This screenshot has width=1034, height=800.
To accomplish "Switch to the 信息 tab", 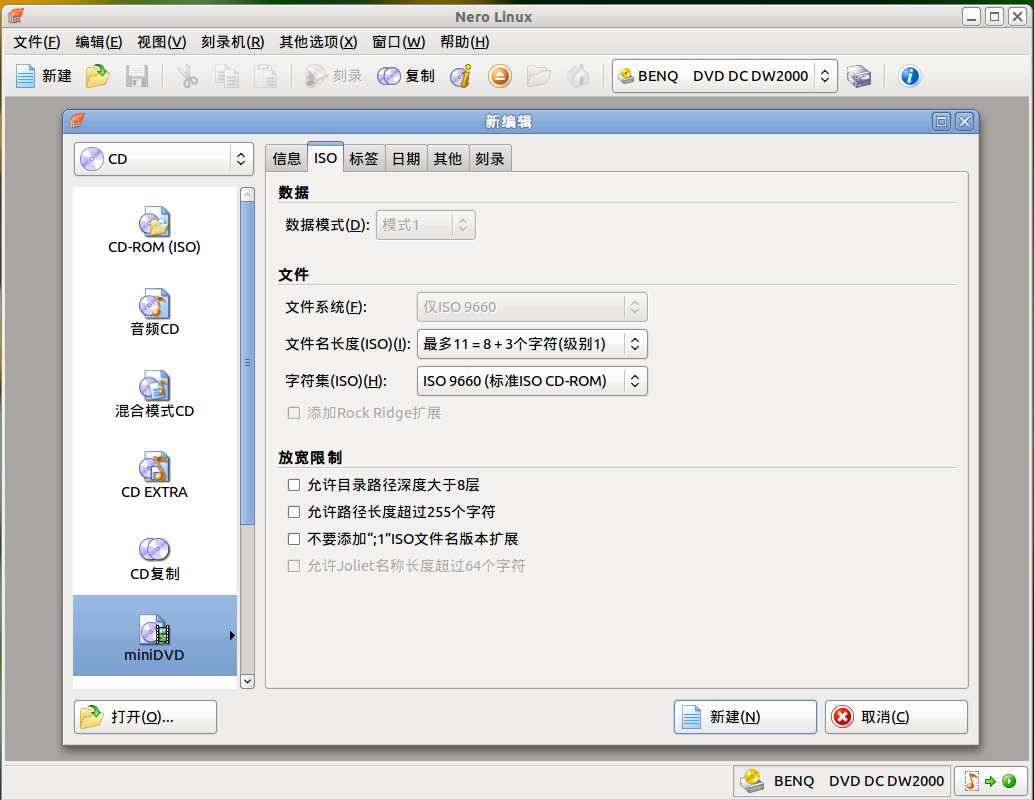I will coord(286,159).
